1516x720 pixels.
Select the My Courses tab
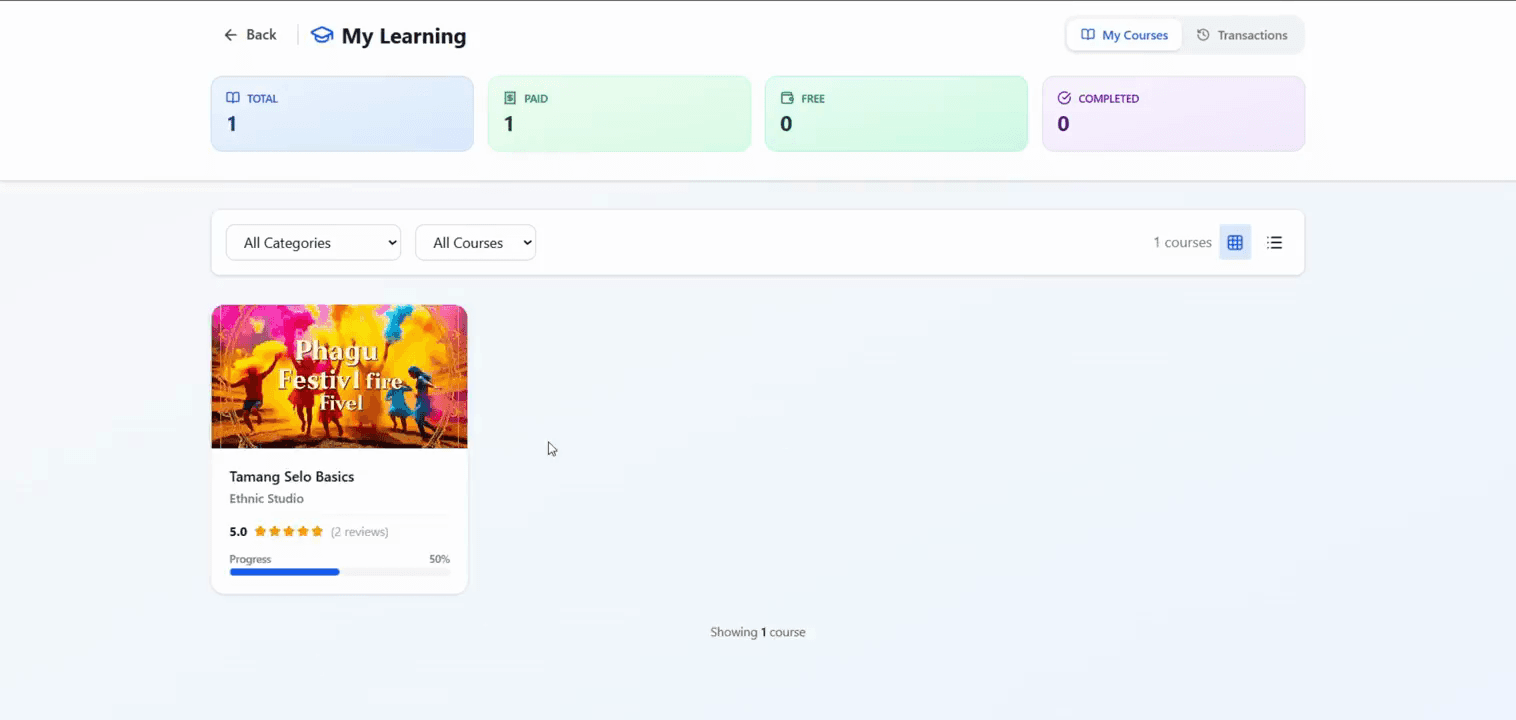(1124, 35)
